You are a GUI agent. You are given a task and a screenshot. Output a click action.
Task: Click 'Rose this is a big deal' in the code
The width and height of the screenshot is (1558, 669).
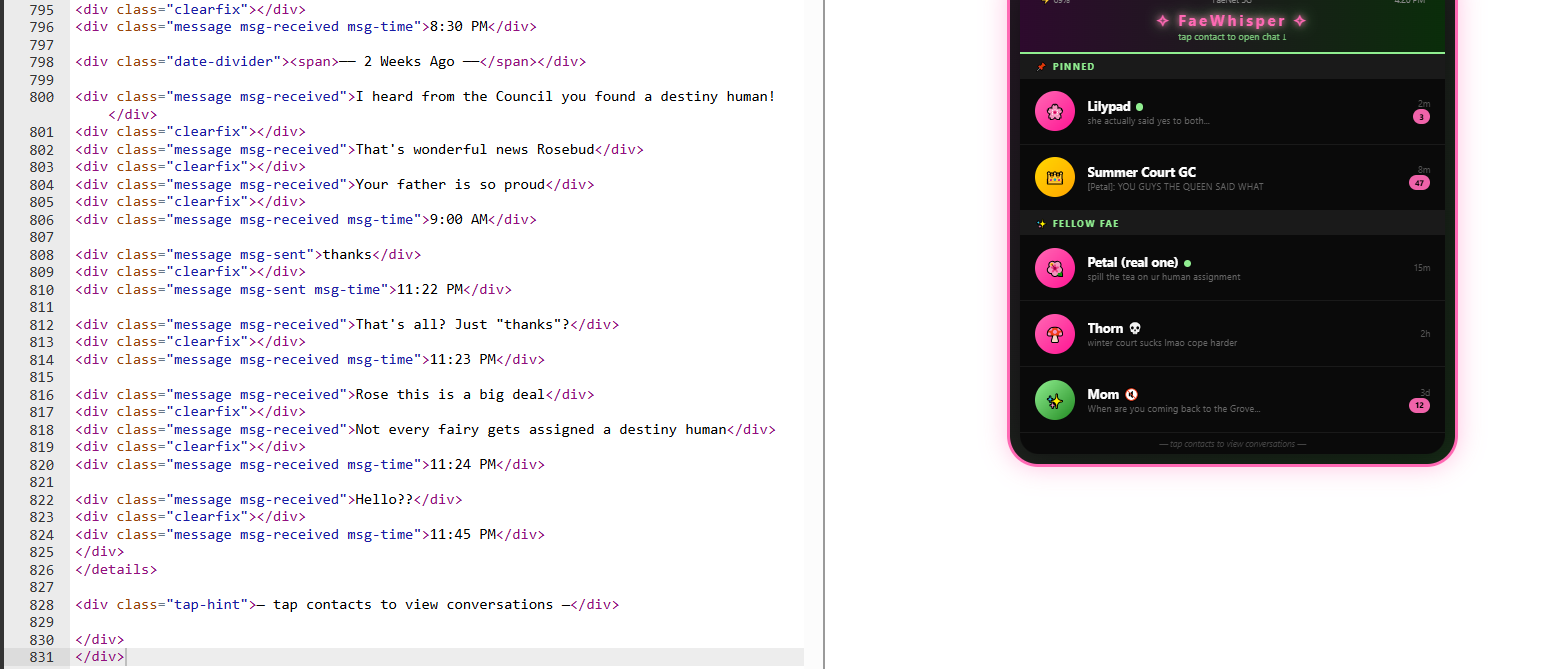[450, 395]
